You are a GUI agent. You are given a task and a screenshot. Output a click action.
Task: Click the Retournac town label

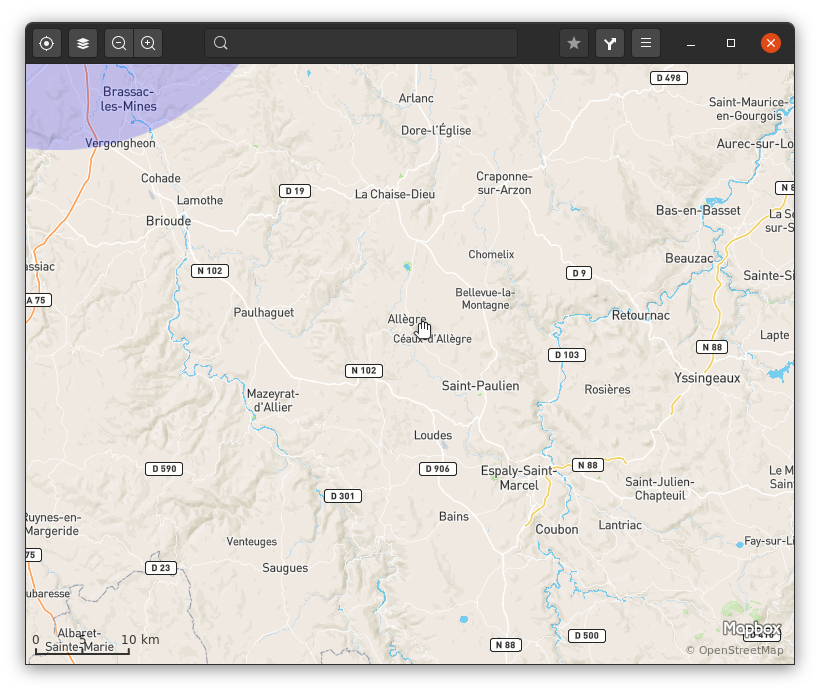(x=641, y=315)
